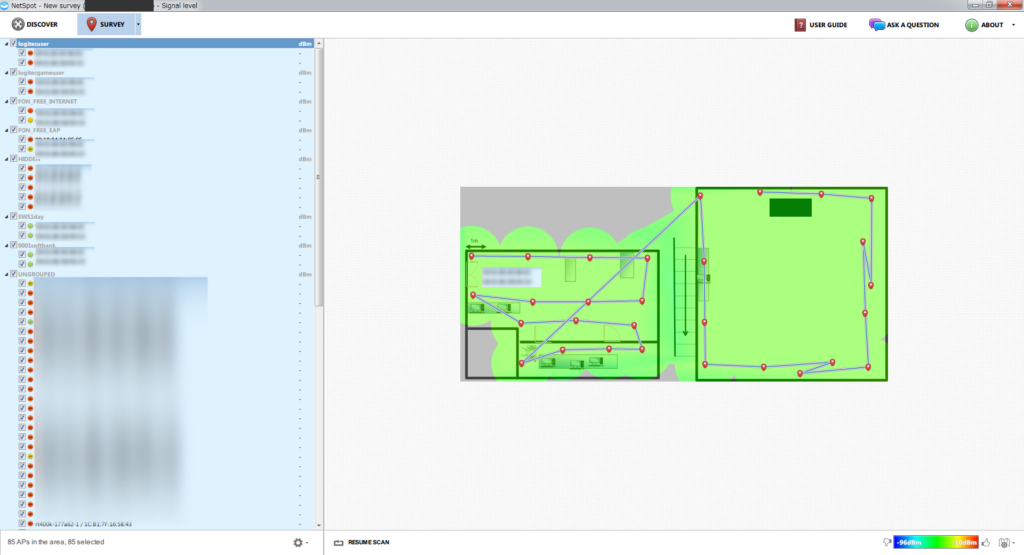Click the green About info icon
1024x555 pixels.
click(971, 25)
